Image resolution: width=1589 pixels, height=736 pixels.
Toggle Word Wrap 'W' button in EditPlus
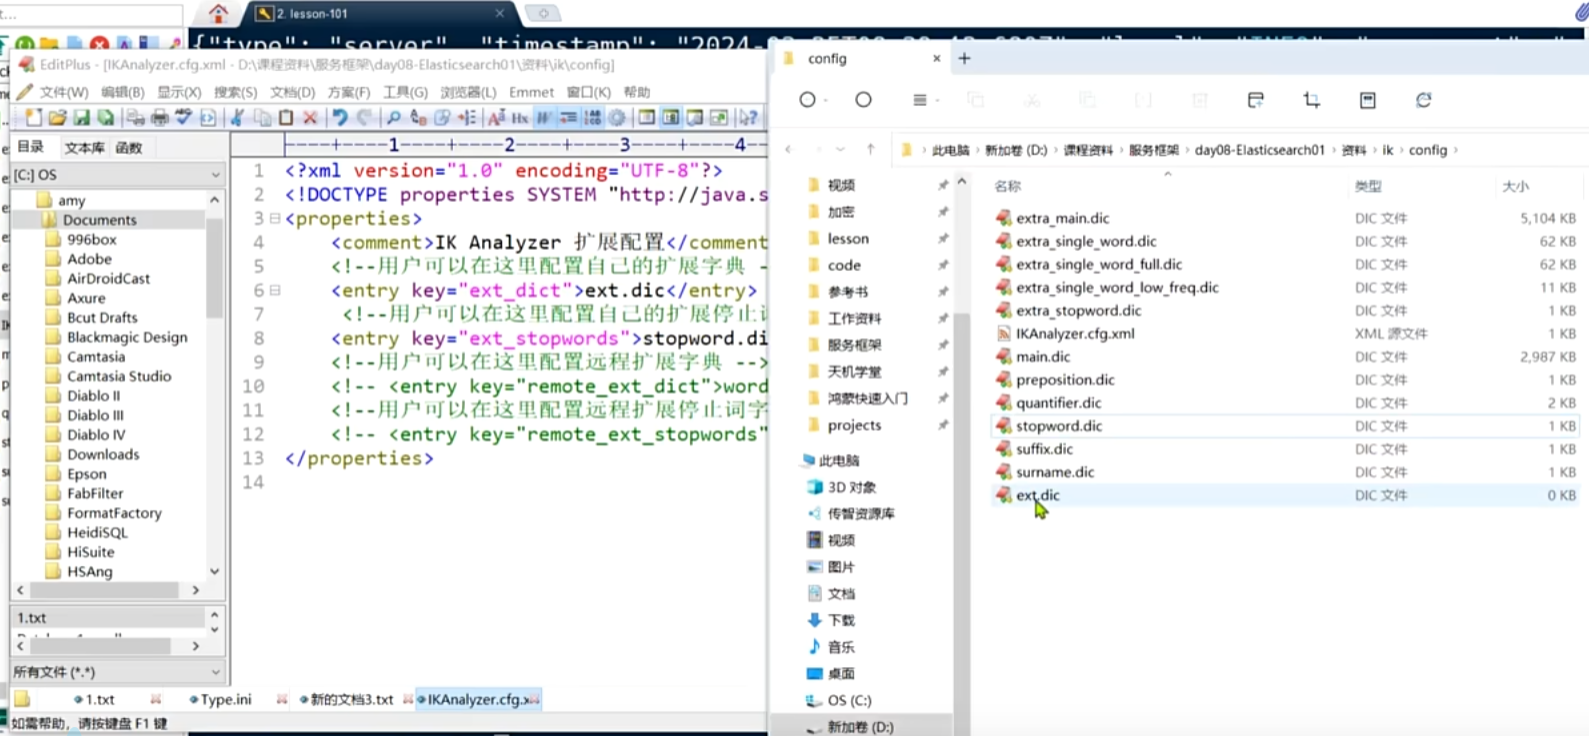pos(544,117)
